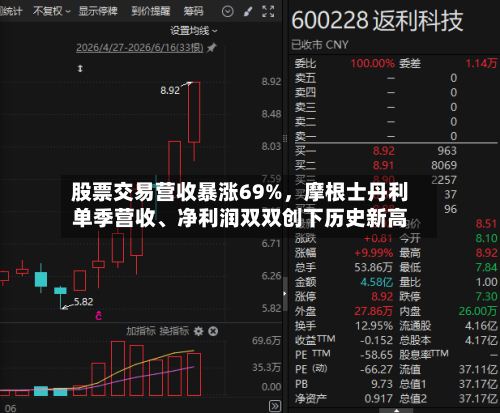Image resolution: width=500 pixels, height=413 pixels.
Task: Click the 今开 value 8.10
Action: (486, 238)
